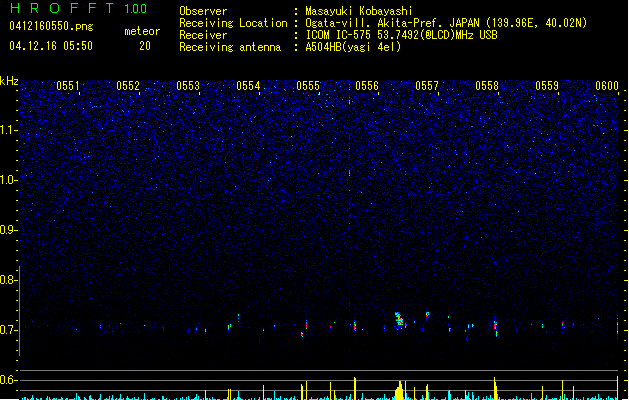Click the 0.6 kHz axis label
The width and height of the screenshot is (629, 400).
pyautogui.click(x=8, y=380)
